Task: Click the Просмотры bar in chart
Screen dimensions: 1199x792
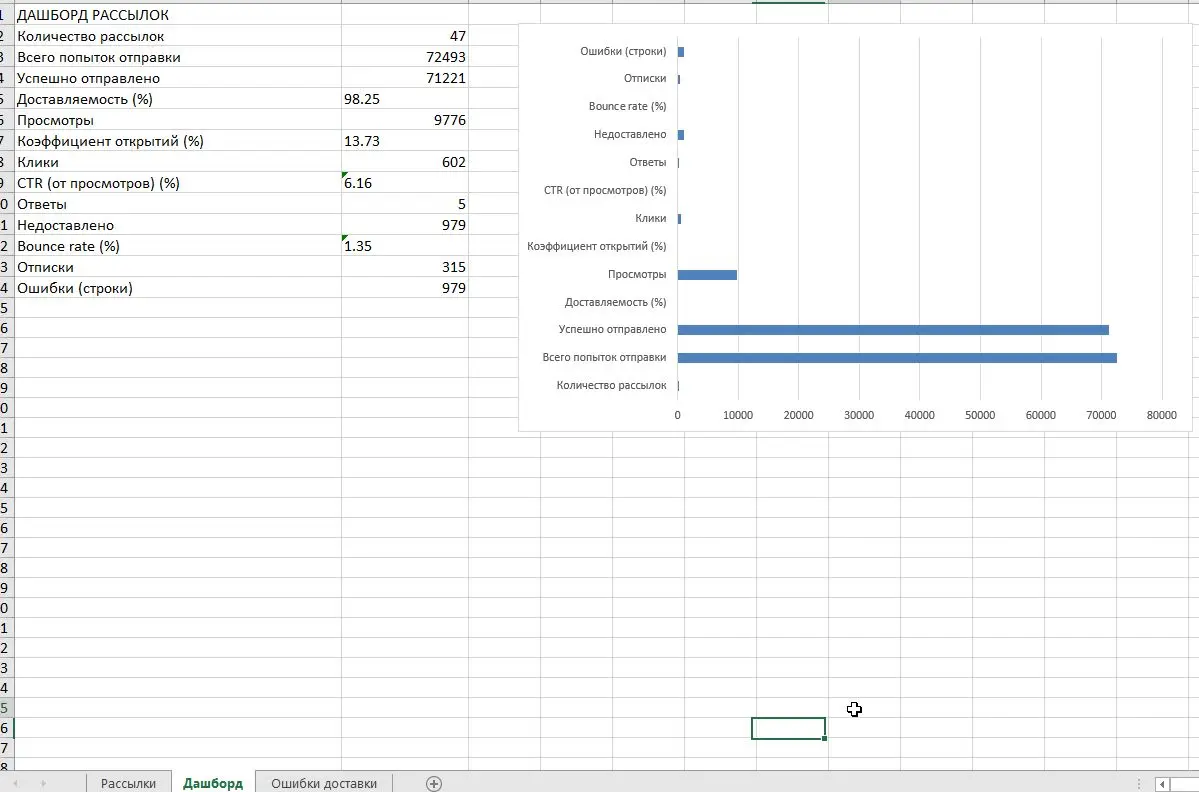Action: tap(707, 274)
